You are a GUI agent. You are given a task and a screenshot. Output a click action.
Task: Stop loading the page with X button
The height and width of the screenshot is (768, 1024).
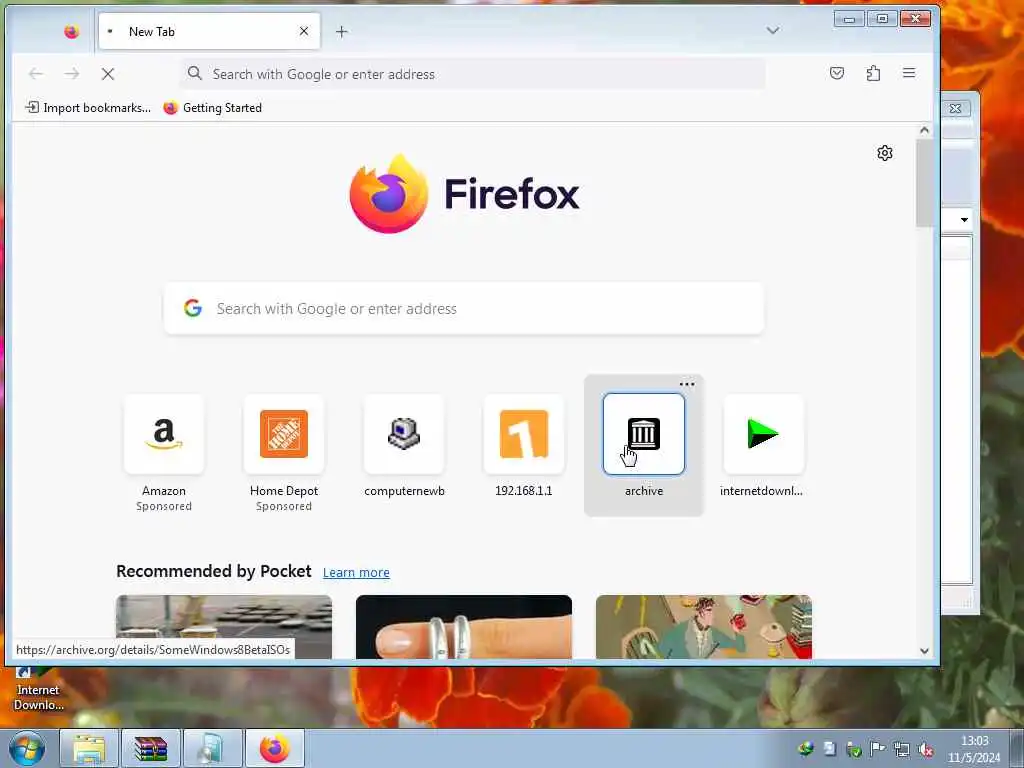108,74
